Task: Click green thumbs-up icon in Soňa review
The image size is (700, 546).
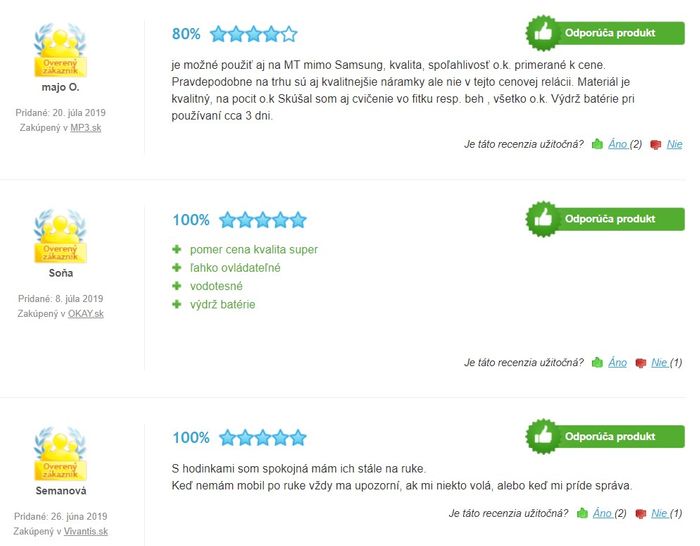Action: pos(597,363)
